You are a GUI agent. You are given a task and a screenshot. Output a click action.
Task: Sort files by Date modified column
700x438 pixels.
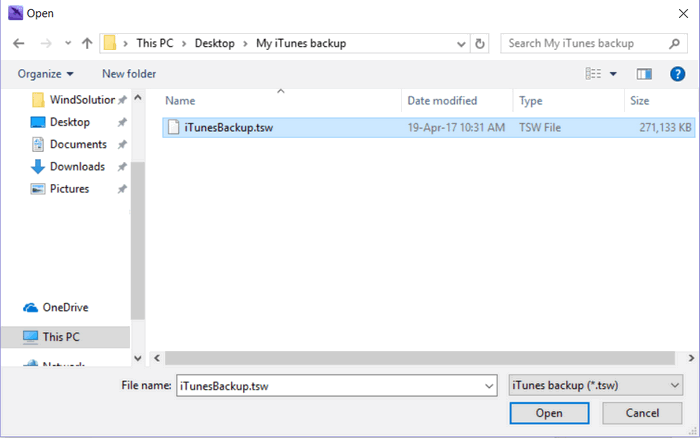(x=442, y=101)
